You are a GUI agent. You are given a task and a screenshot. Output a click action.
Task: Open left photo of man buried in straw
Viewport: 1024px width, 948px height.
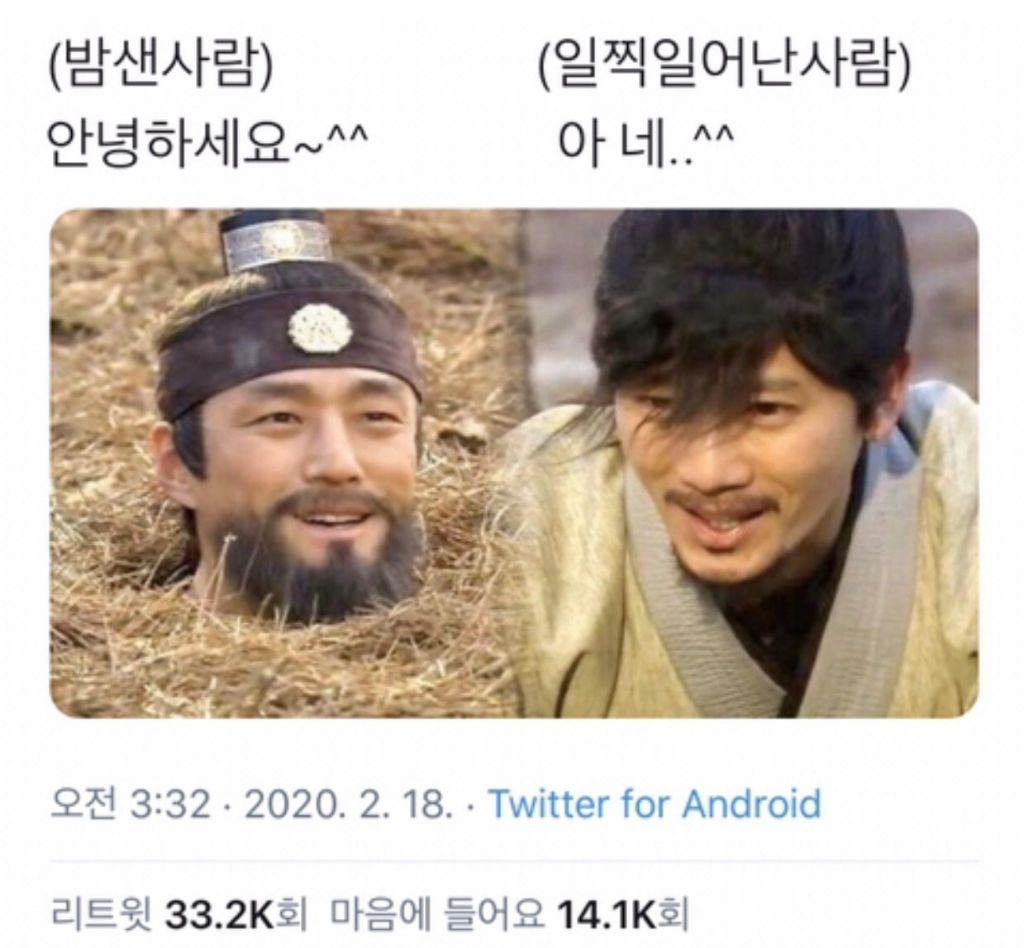(x=287, y=464)
